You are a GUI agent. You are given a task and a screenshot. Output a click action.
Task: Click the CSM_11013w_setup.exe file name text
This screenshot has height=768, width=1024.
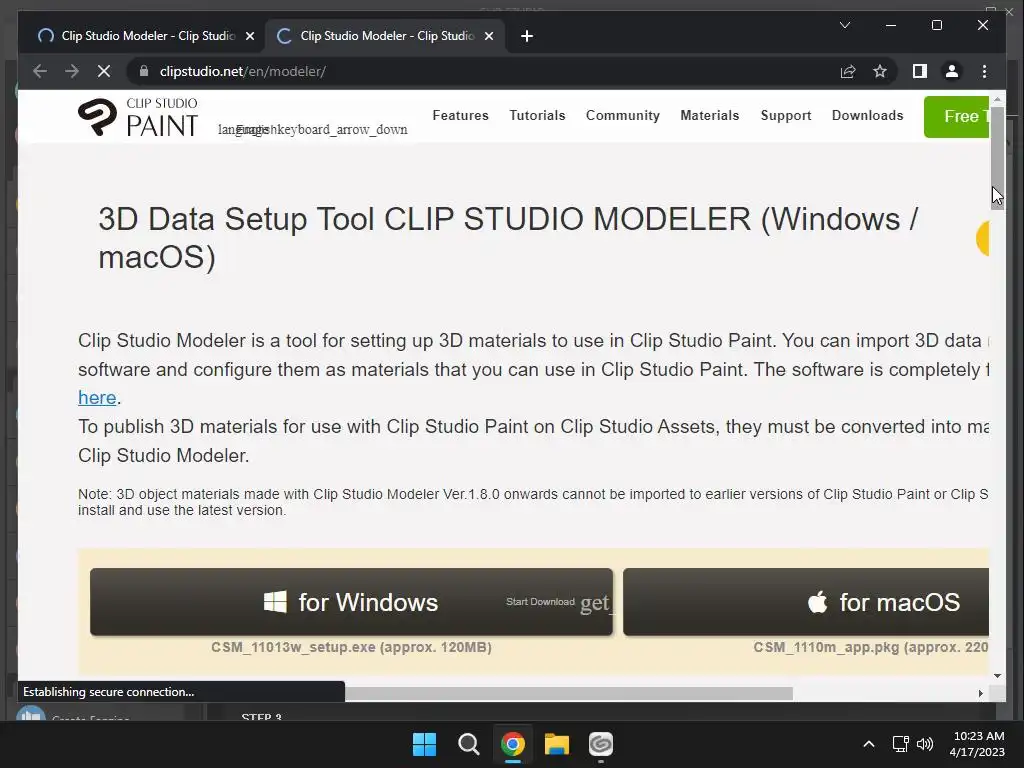(x=293, y=647)
